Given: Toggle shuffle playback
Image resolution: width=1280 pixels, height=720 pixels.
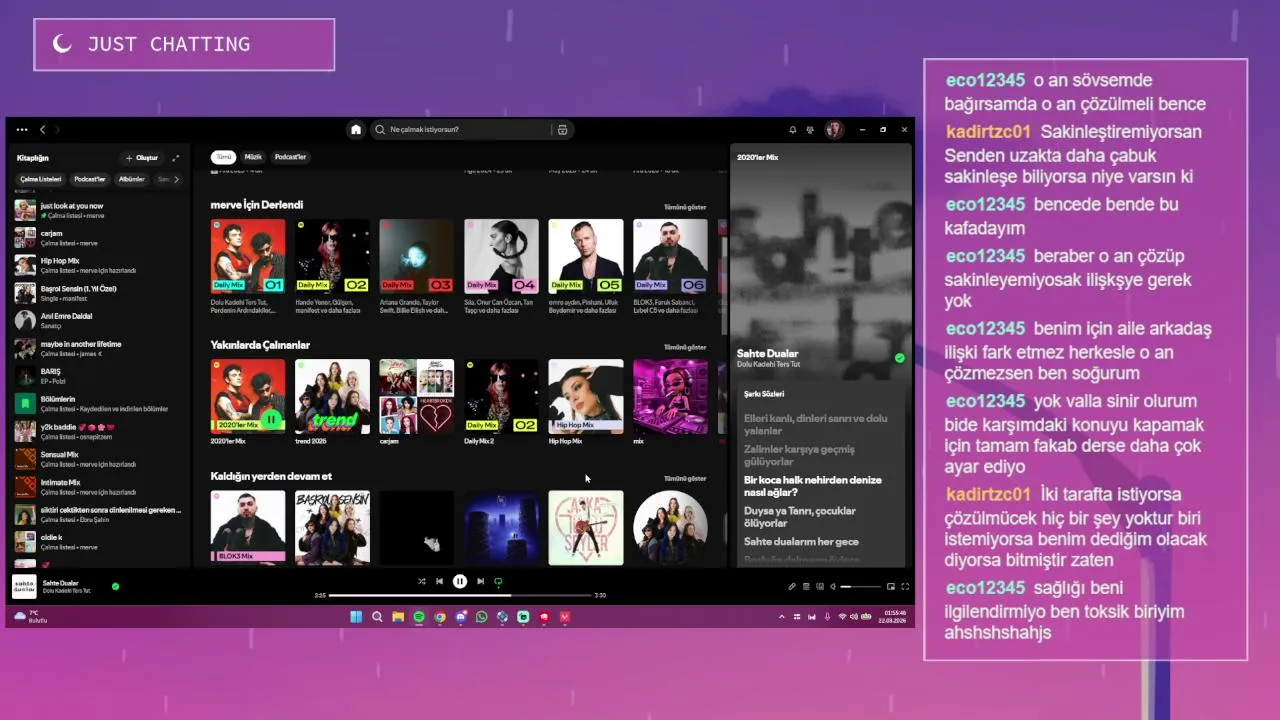Looking at the screenshot, I should (421, 581).
